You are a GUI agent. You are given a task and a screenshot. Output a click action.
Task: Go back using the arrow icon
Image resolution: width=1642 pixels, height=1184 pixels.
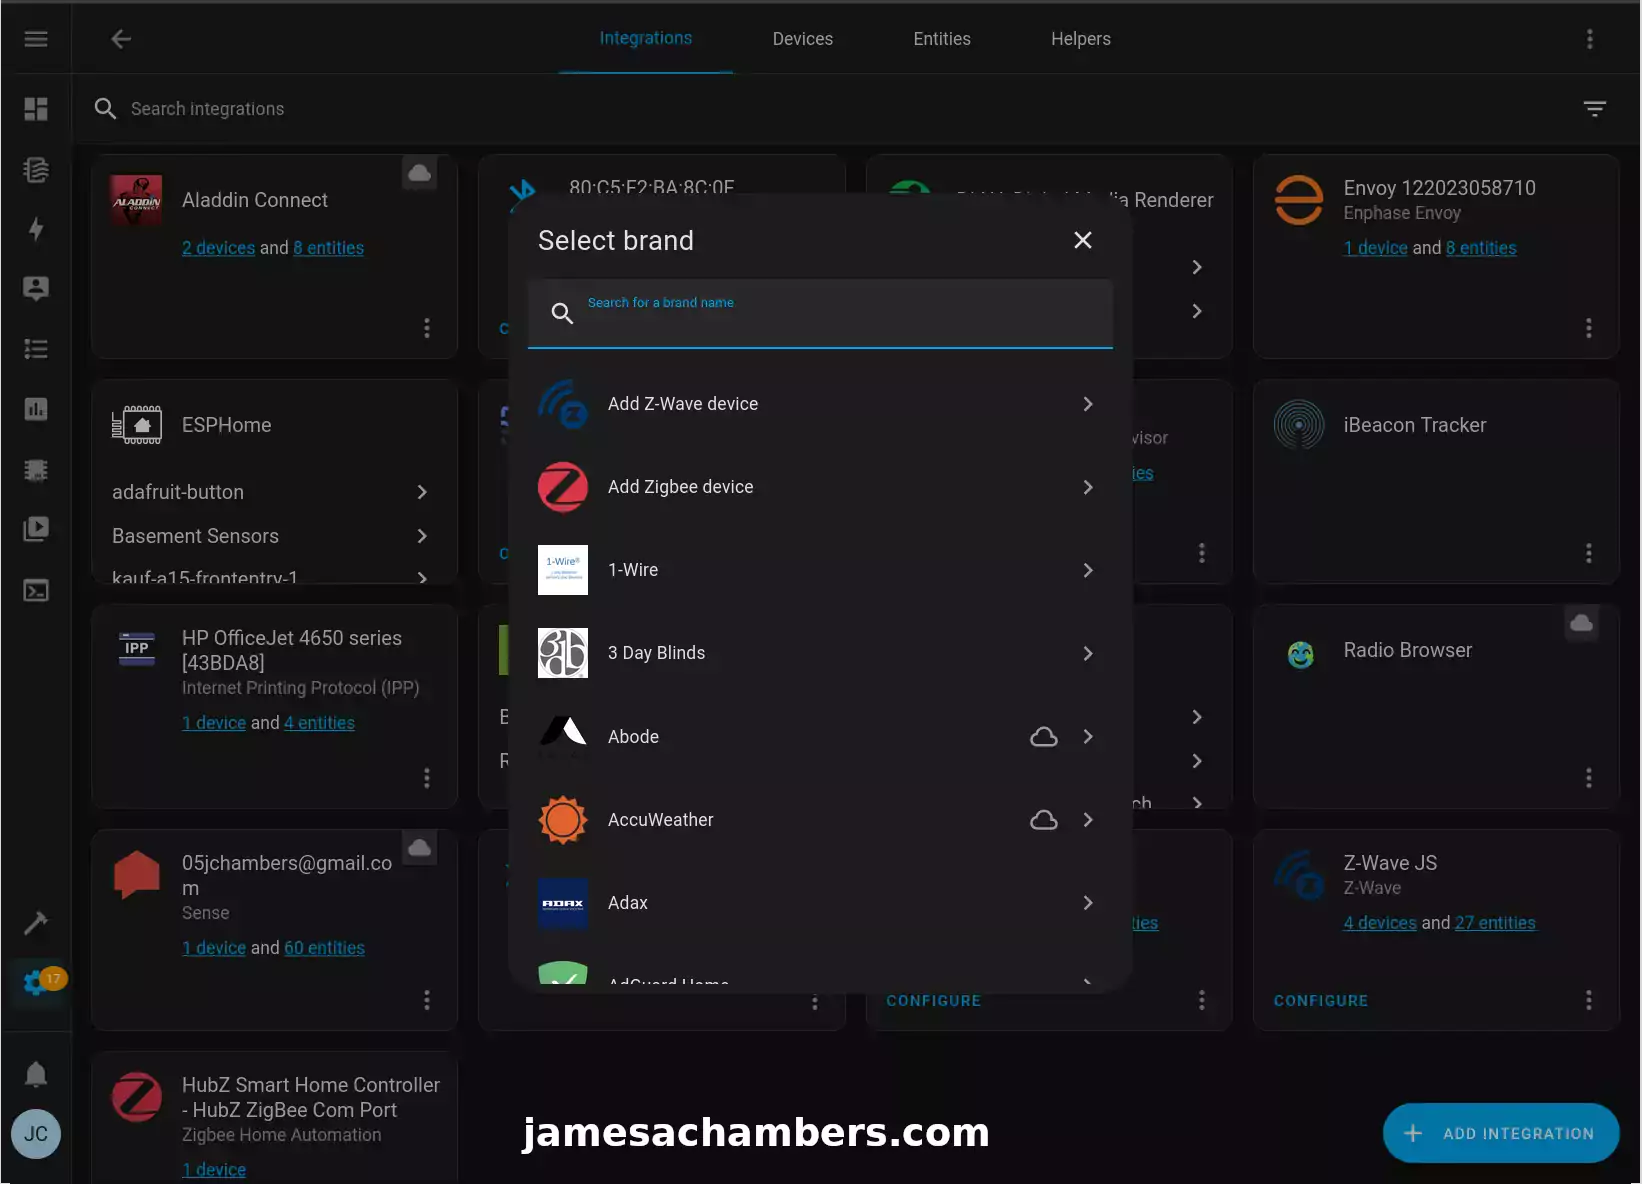click(x=121, y=39)
